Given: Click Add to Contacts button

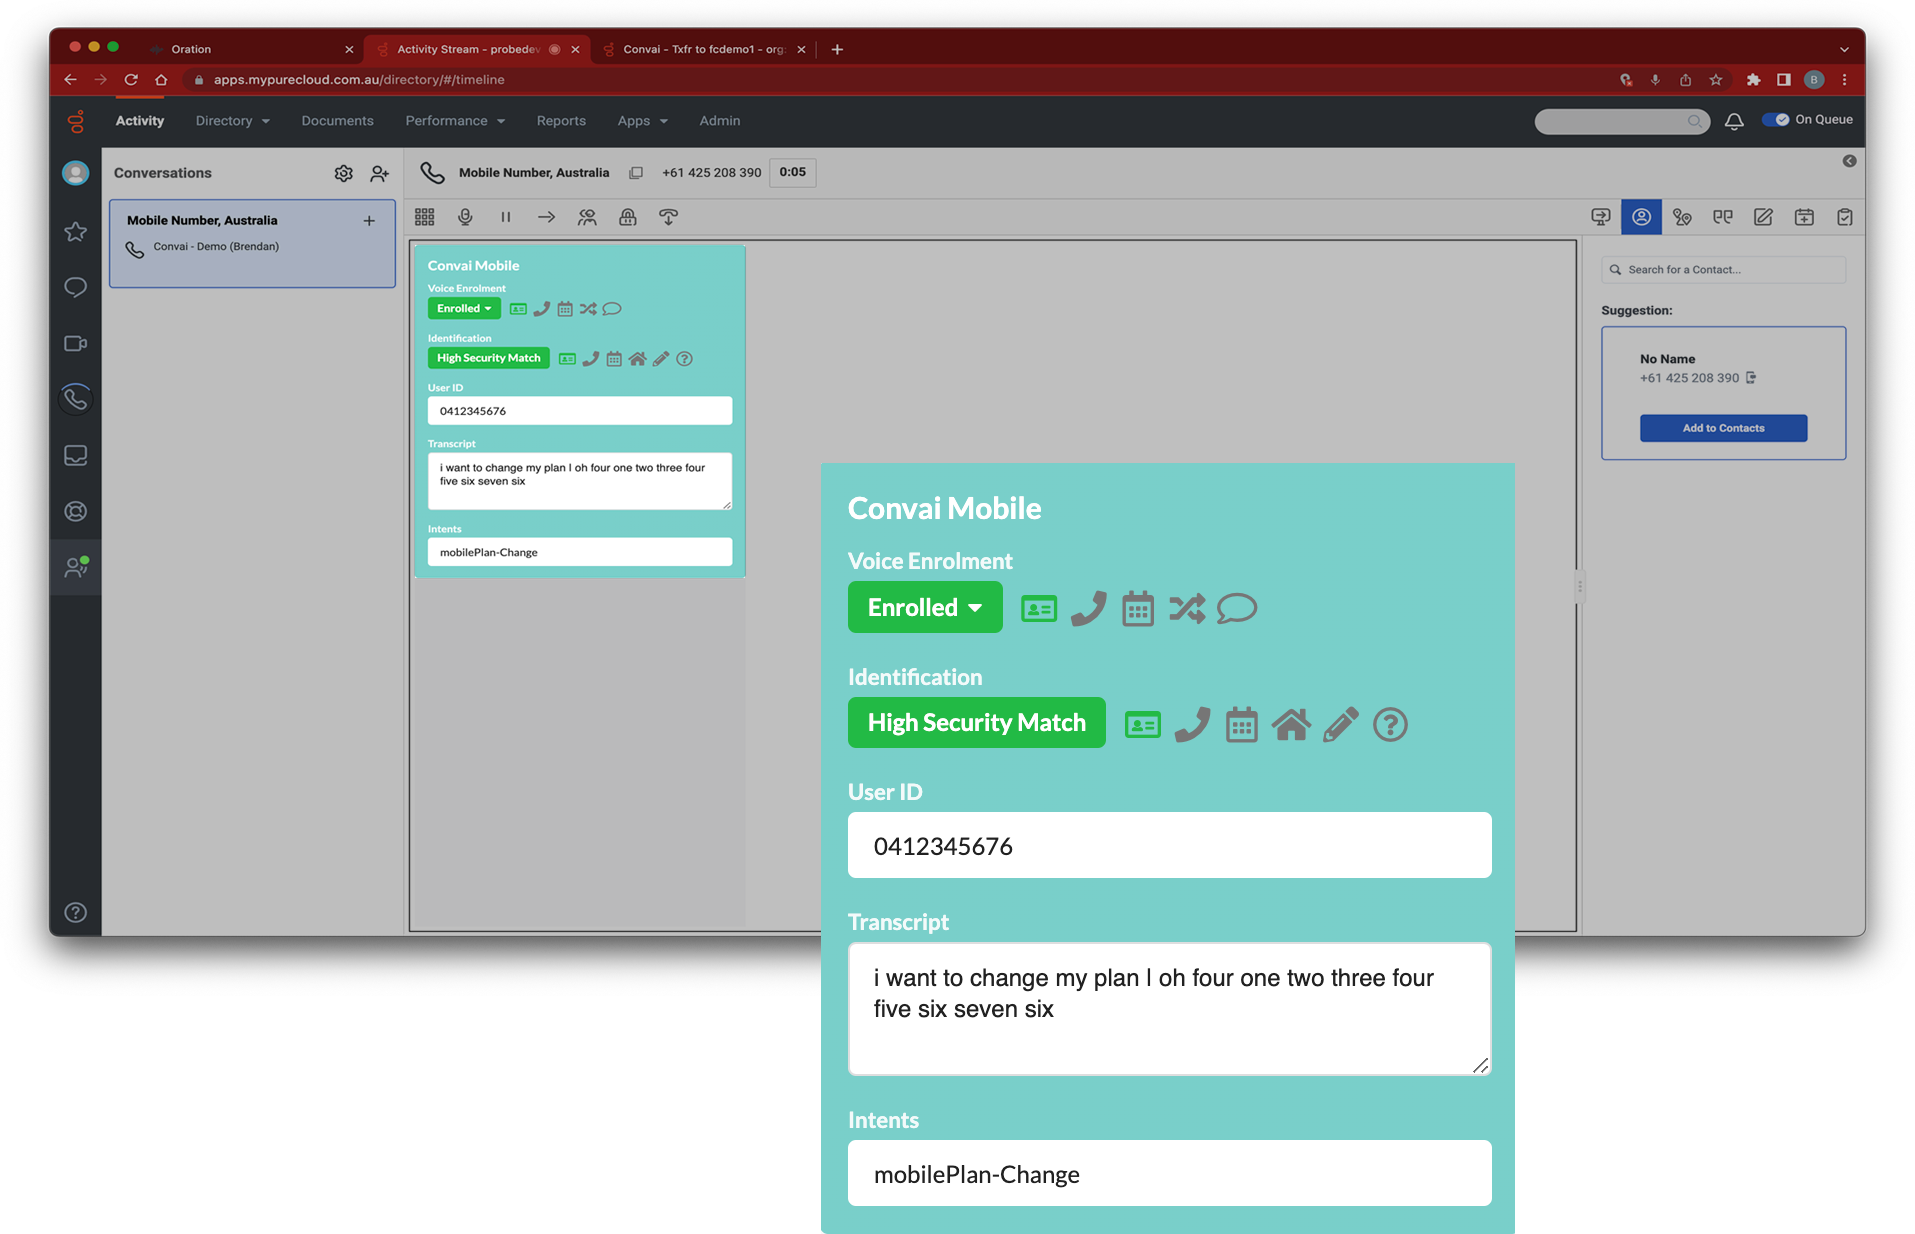Looking at the screenshot, I should tap(1723, 428).
